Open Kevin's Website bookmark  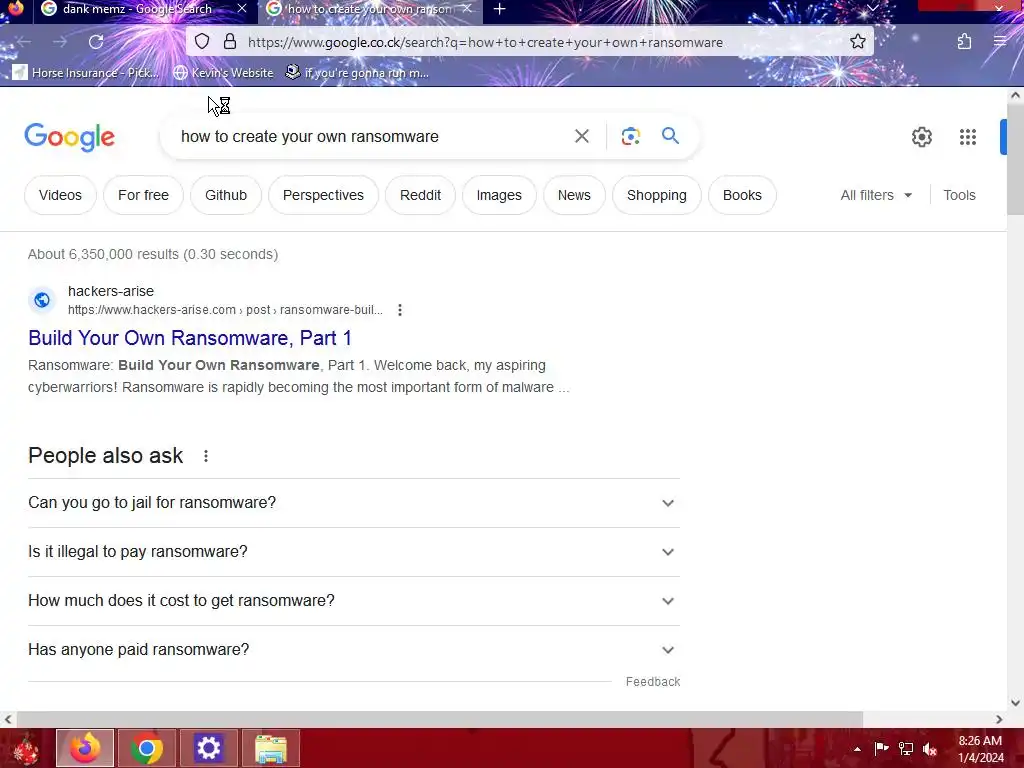(223, 72)
